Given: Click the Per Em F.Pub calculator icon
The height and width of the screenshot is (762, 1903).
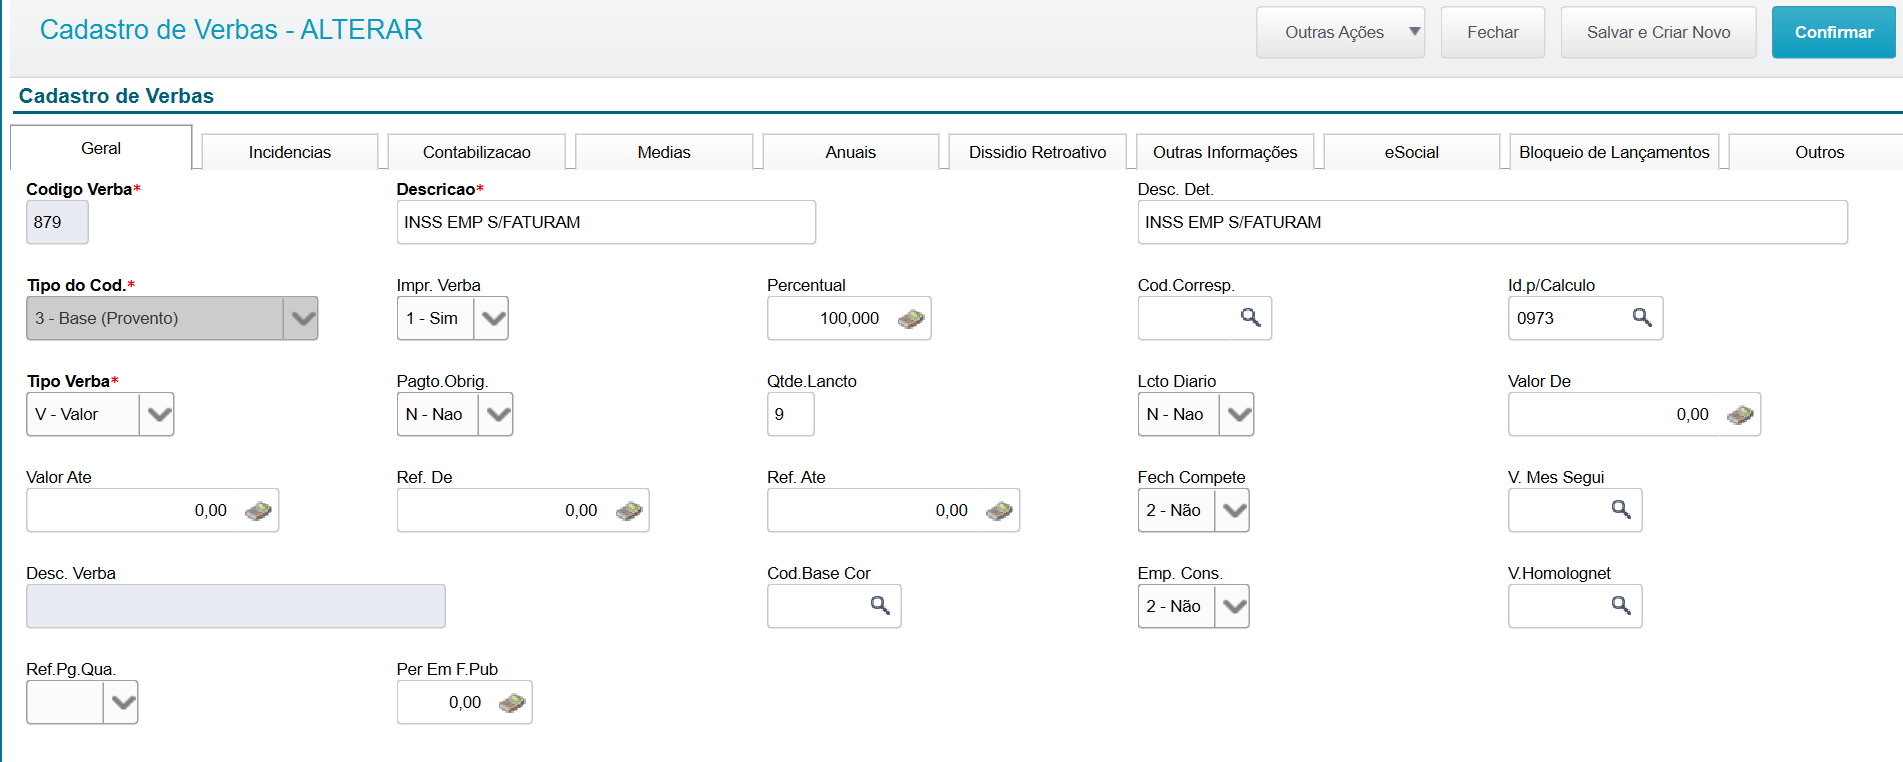Looking at the screenshot, I should (x=511, y=703).
